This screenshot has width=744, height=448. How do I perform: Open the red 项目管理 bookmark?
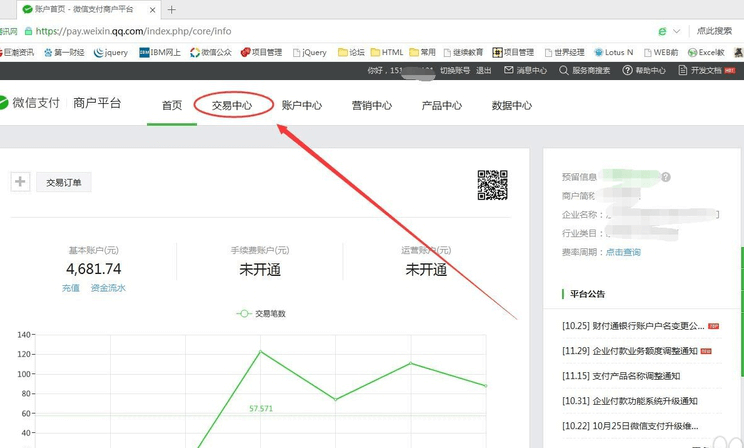click(261, 52)
